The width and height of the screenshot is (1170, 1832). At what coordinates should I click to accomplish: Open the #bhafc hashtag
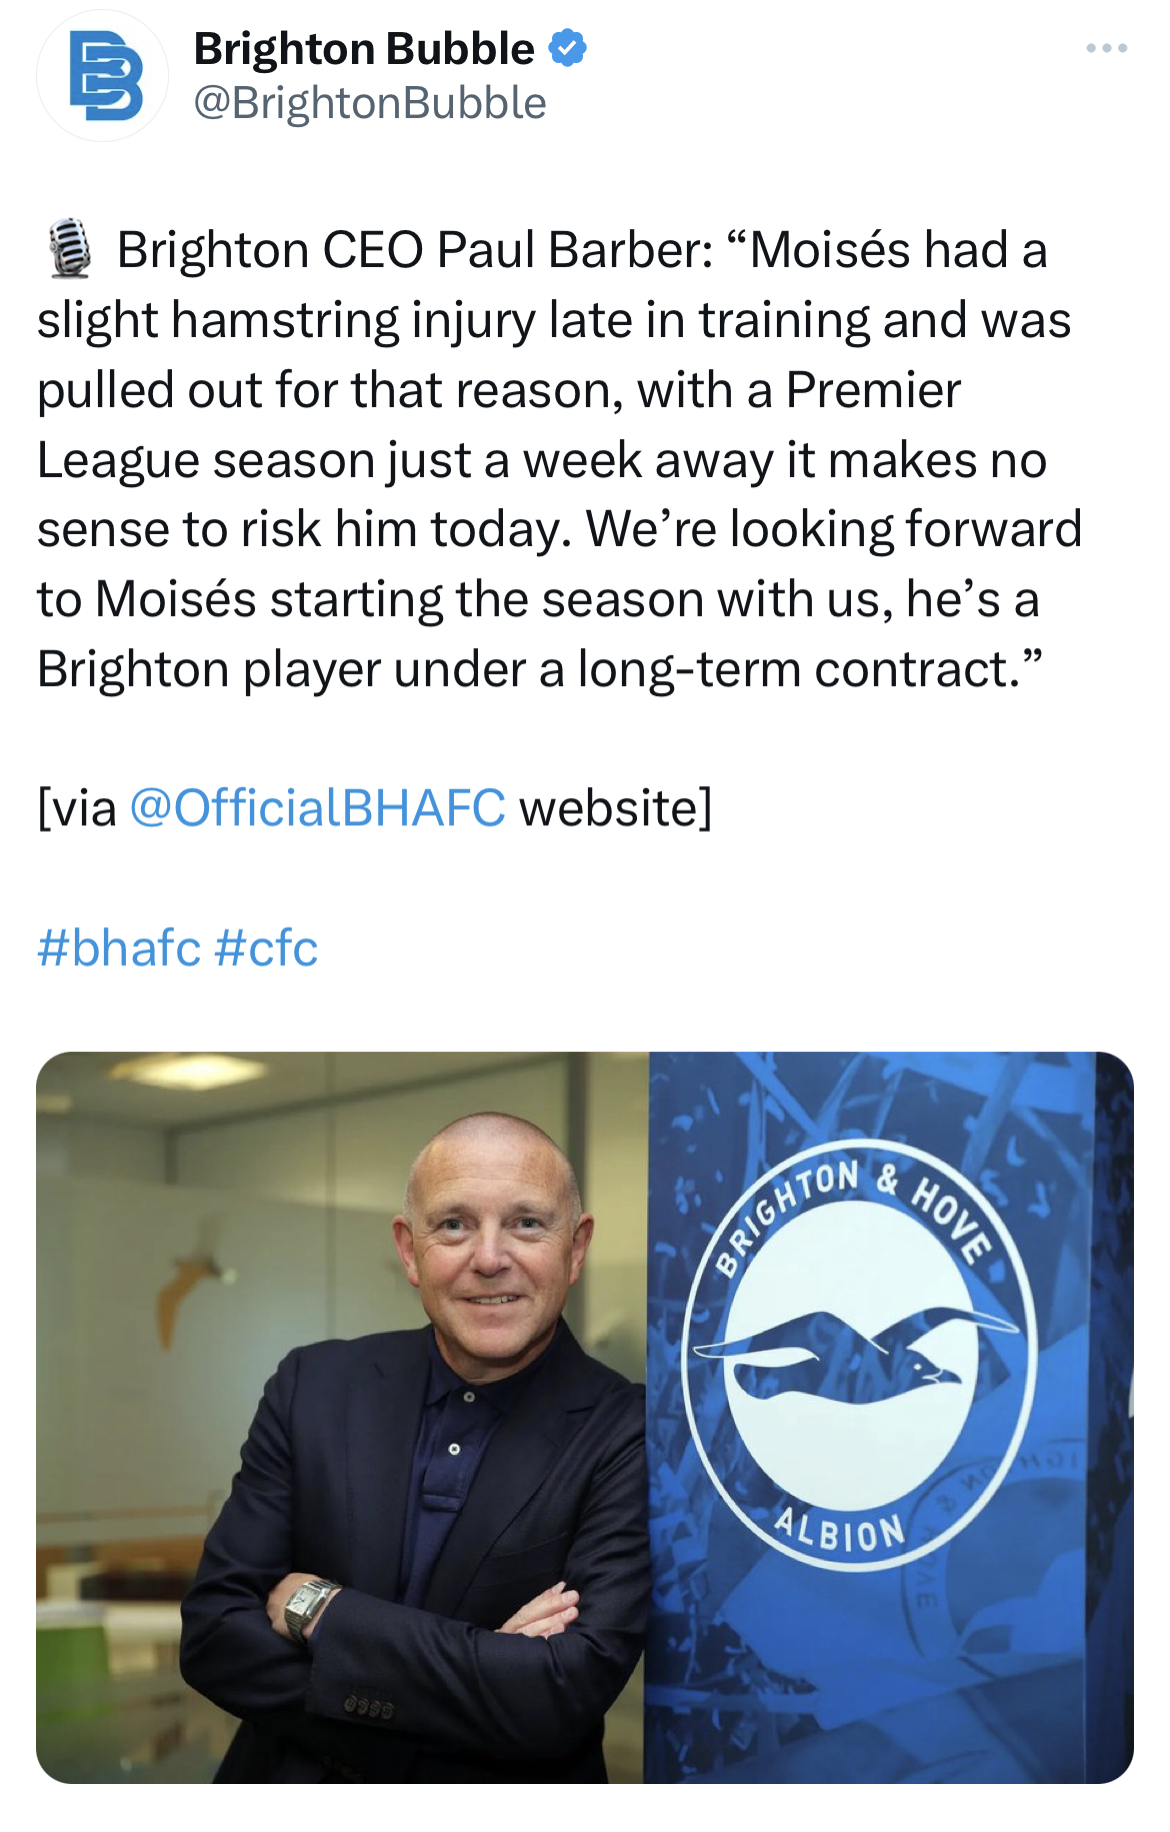(119, 947)
